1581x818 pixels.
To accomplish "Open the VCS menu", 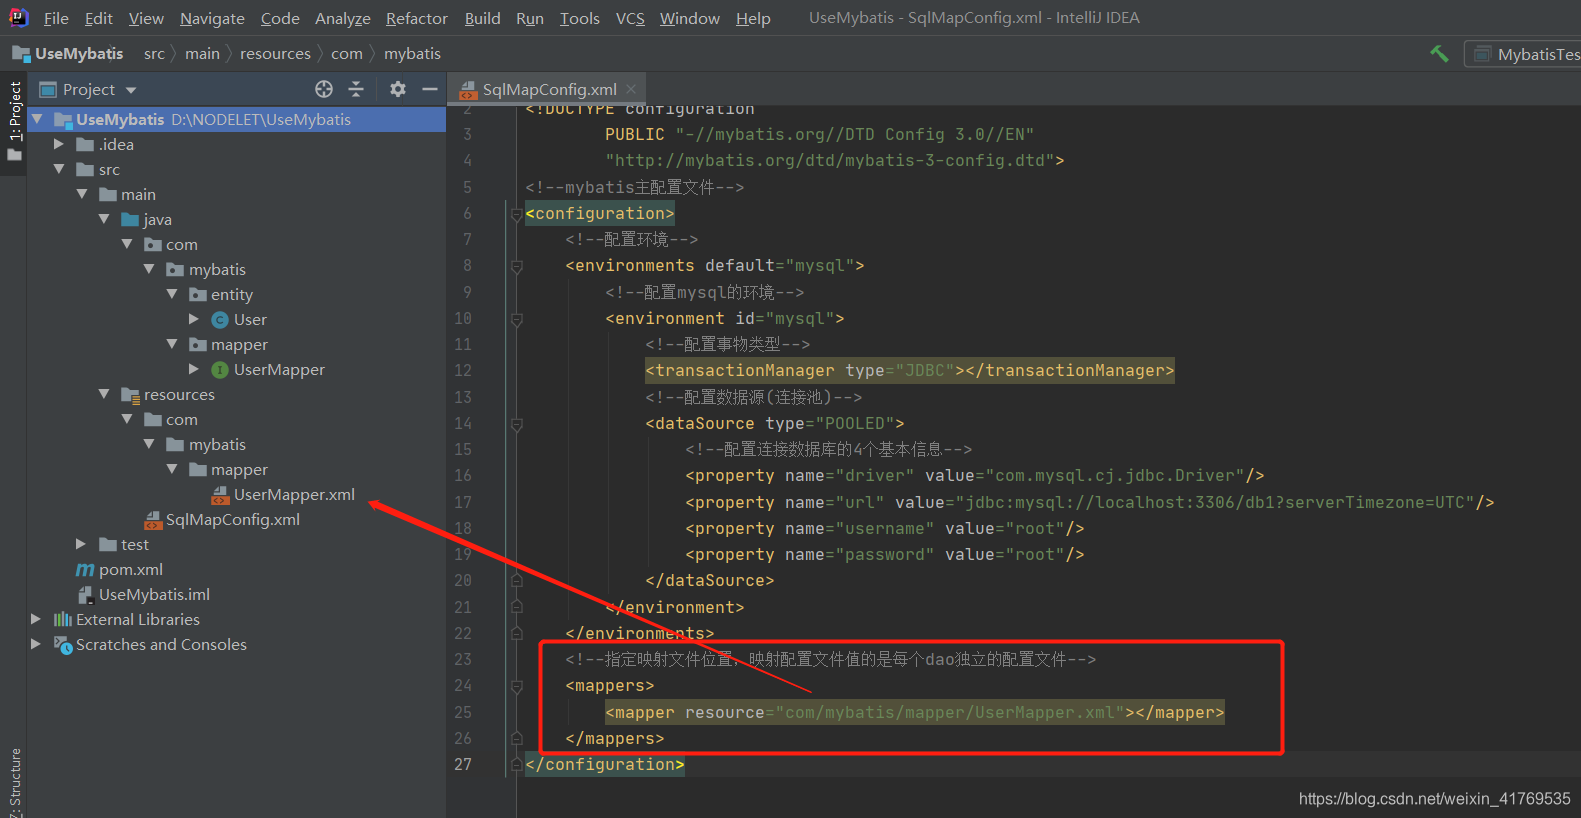I will [630, 18].
